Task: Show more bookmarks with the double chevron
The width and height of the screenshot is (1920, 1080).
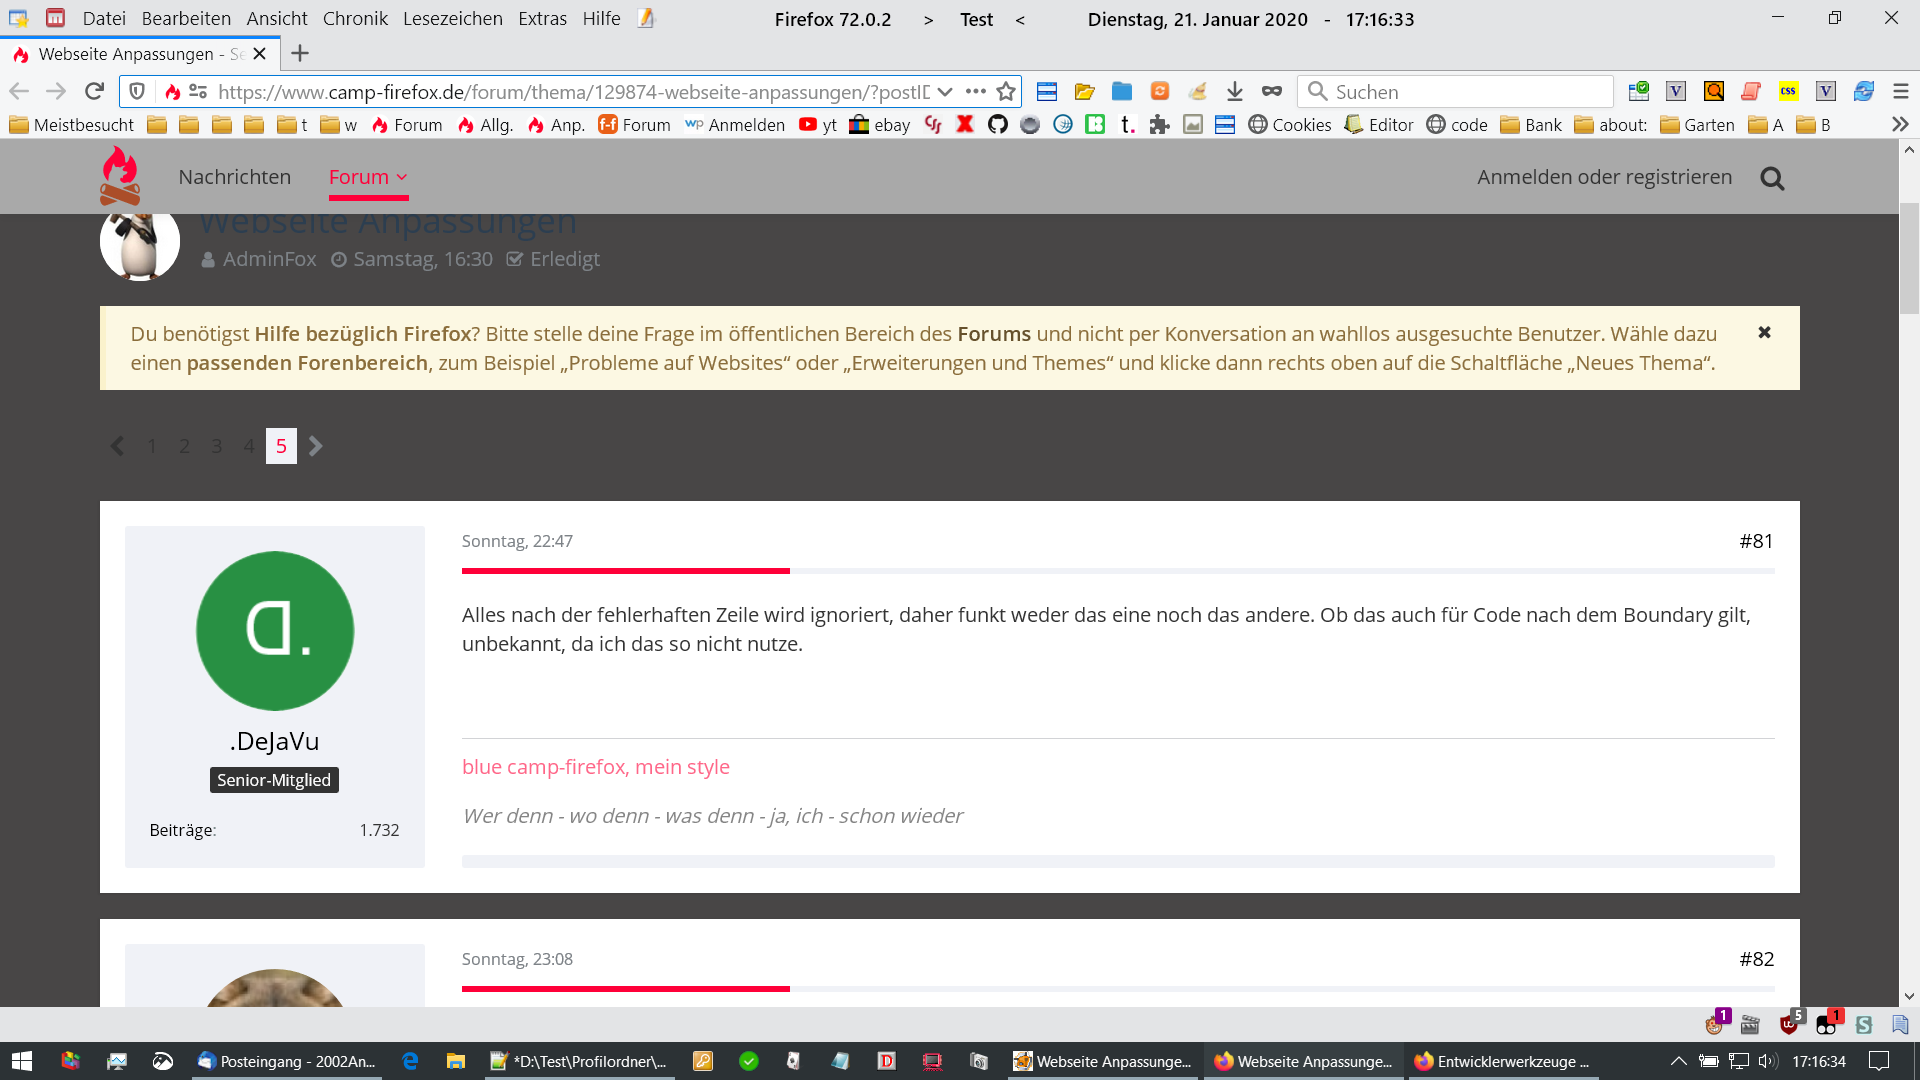Action: click(x=1900, y=124)
